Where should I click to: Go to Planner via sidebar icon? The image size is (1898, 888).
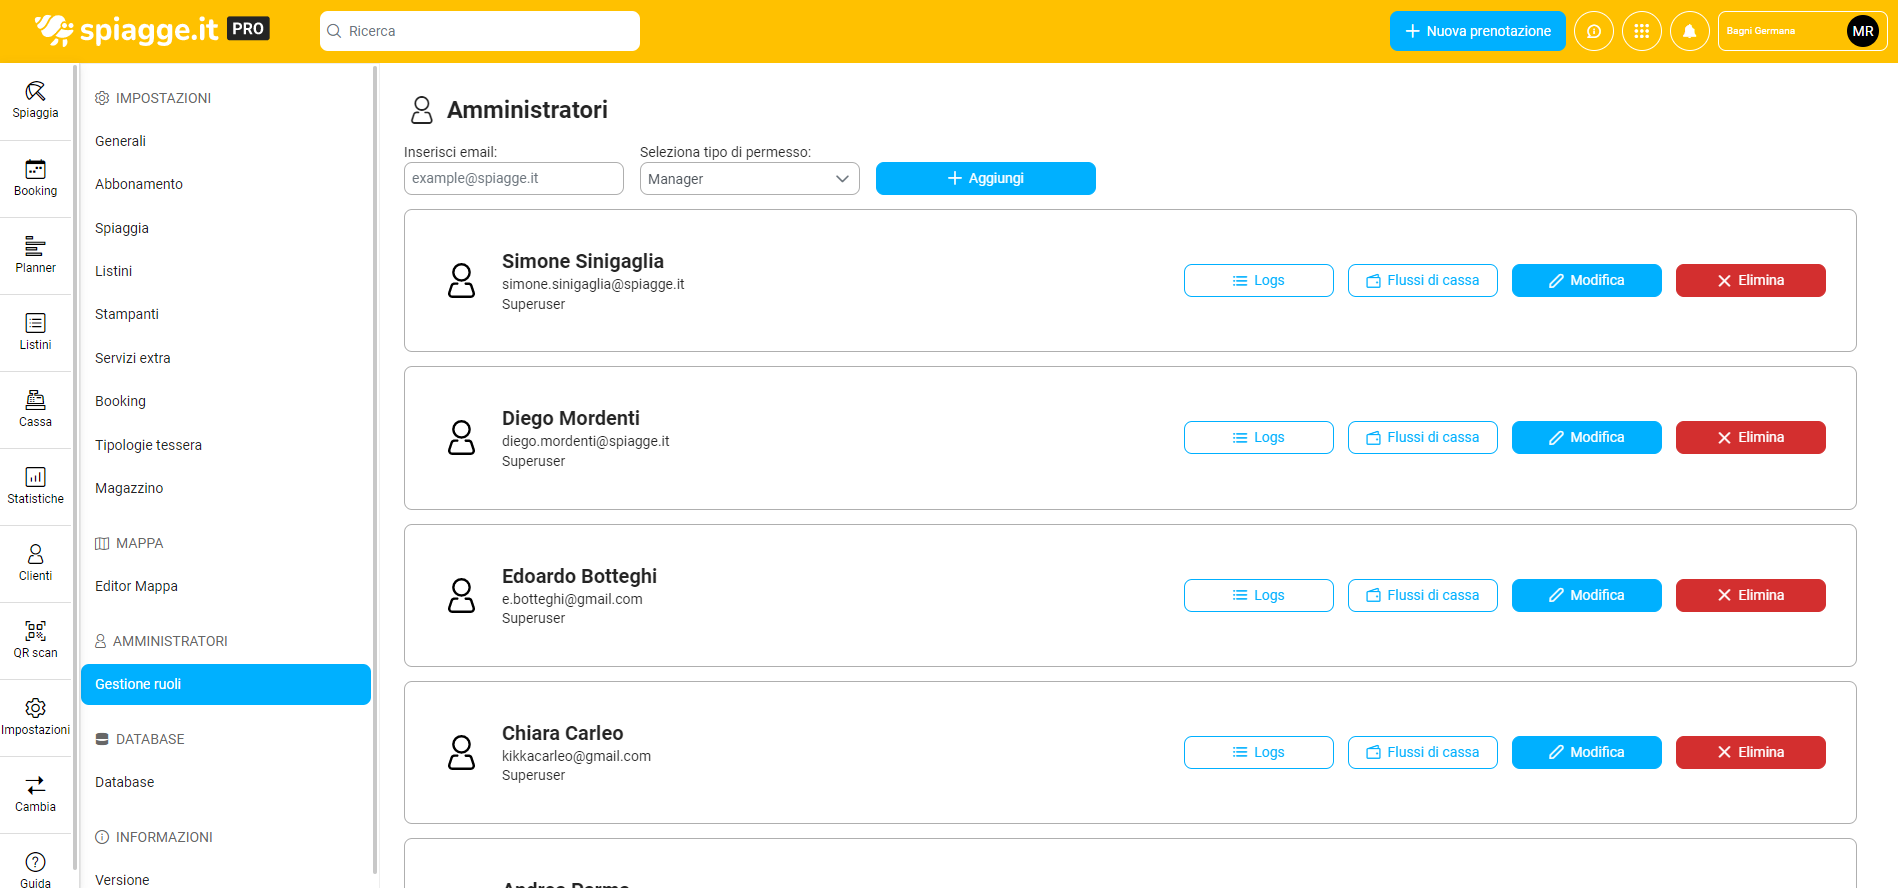coord(35,247)
